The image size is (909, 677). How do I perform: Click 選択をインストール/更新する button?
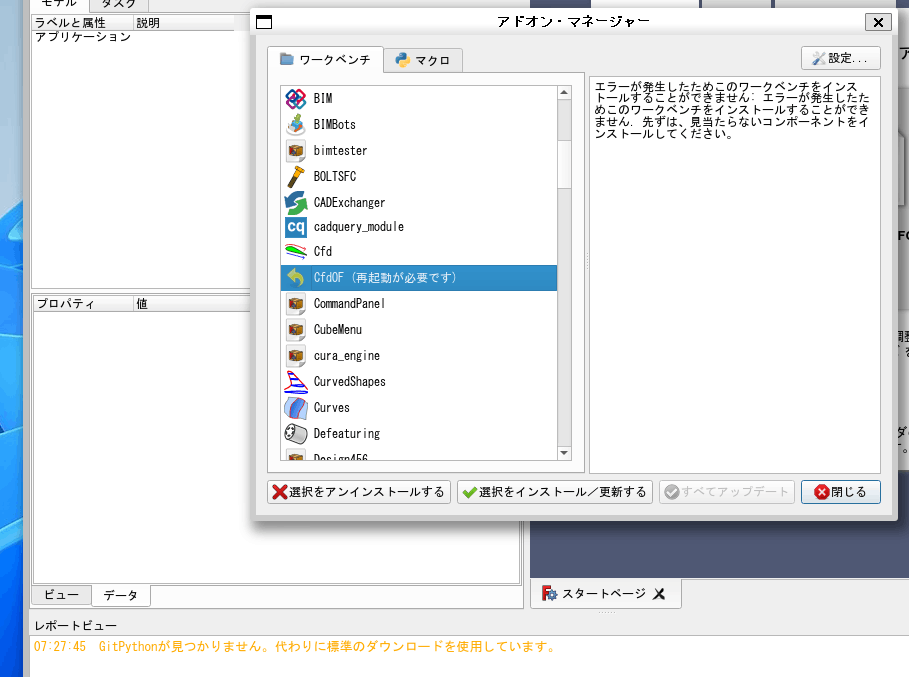tap(555, 492)
